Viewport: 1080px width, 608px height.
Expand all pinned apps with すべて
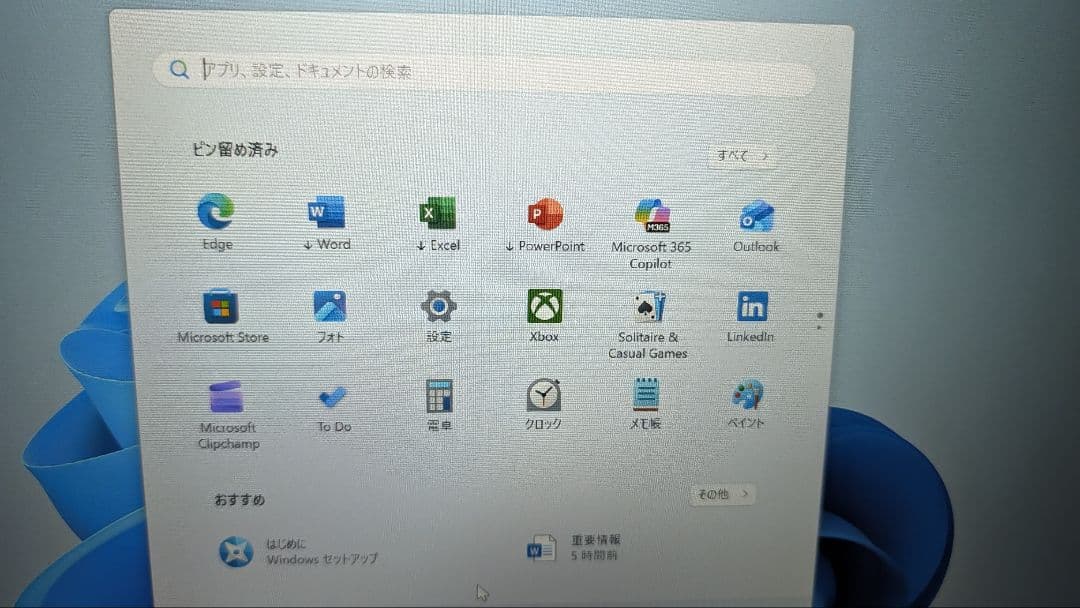[x=743, y=156]
